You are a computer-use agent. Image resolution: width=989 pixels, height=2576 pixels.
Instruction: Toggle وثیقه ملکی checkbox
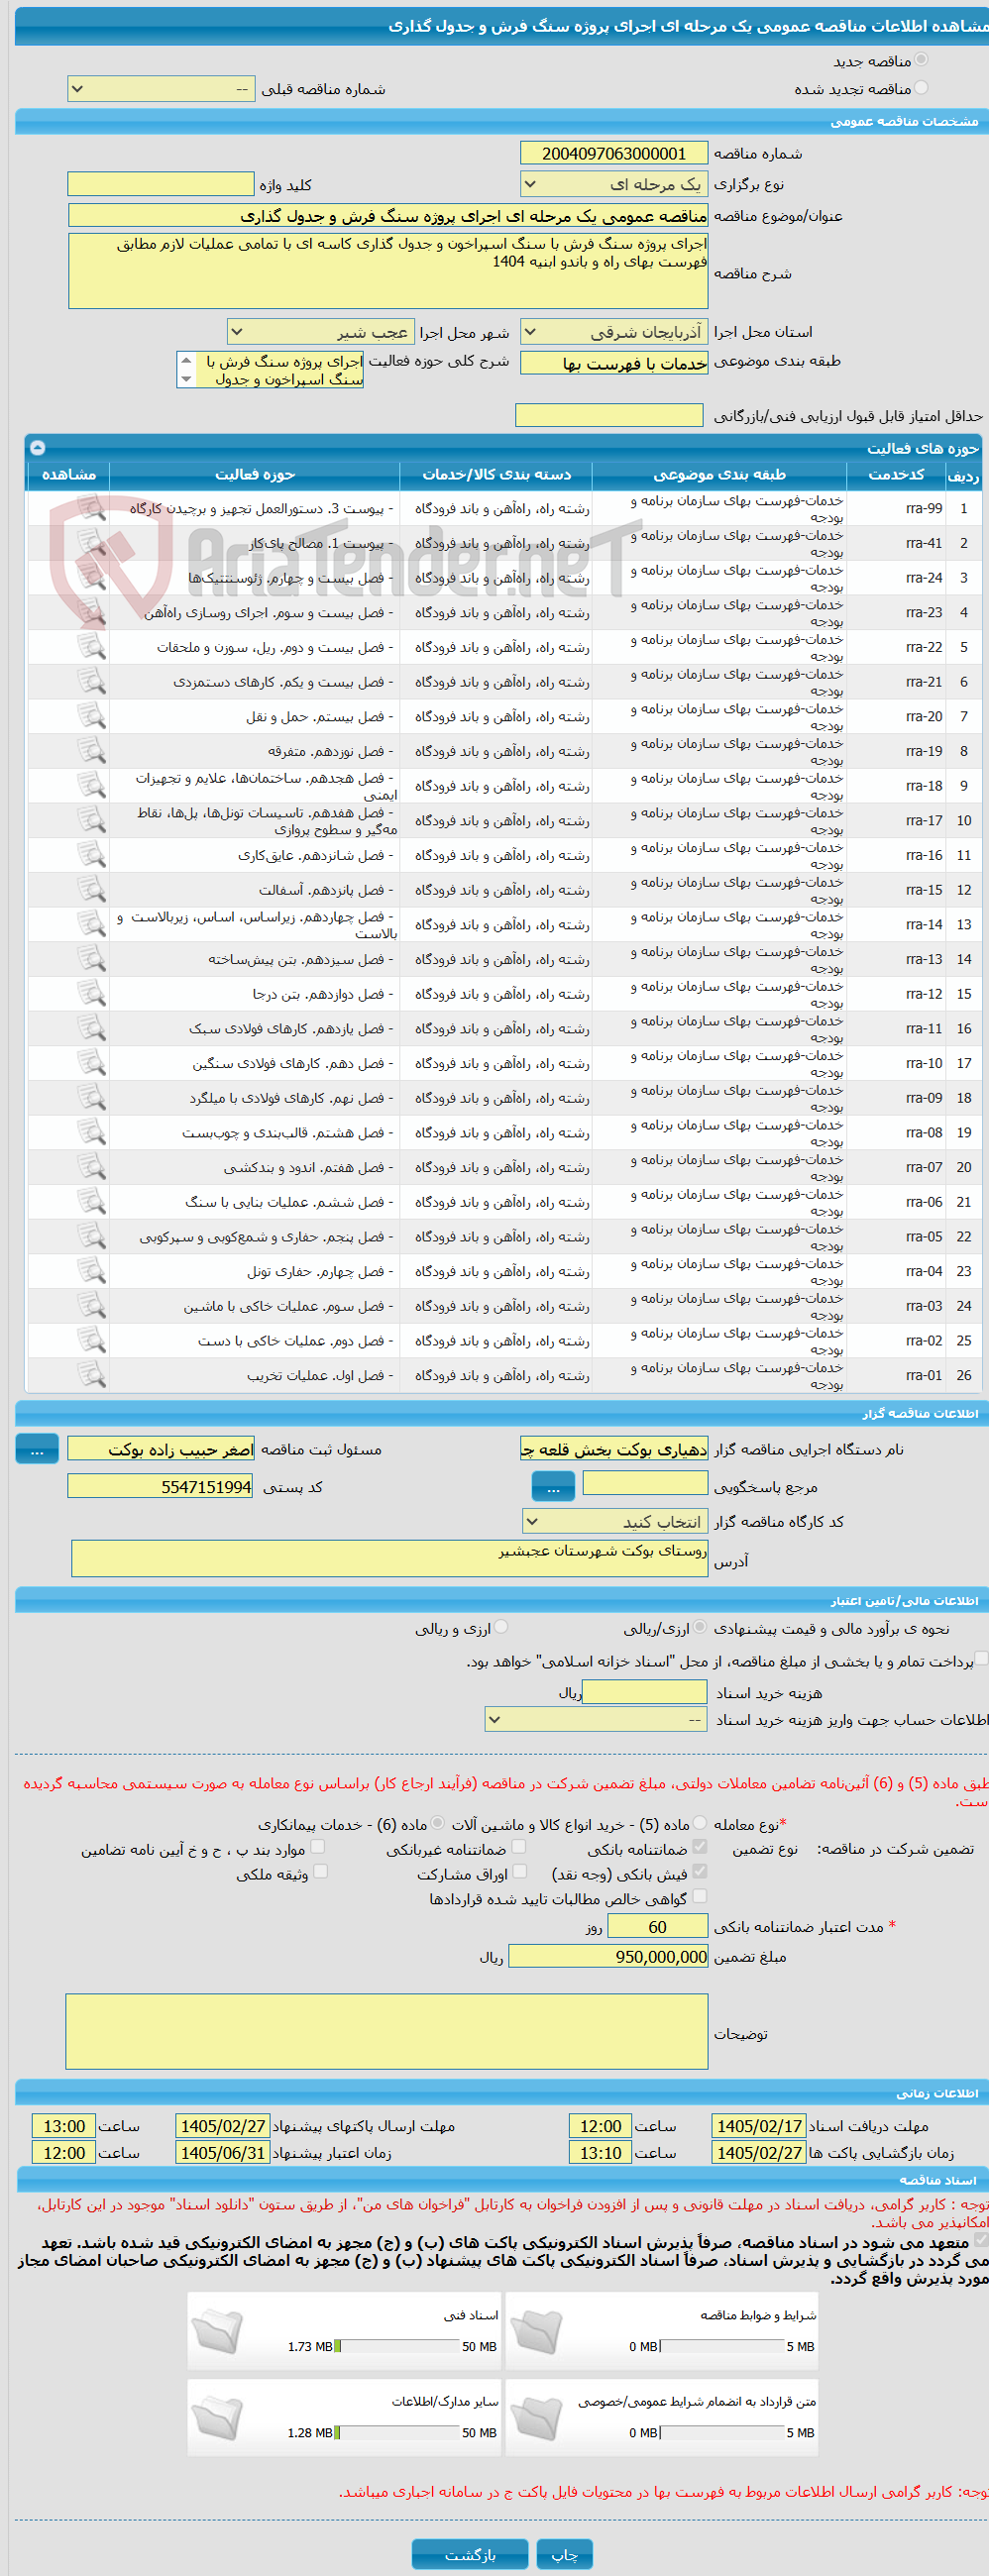[x=320, y=1871]
